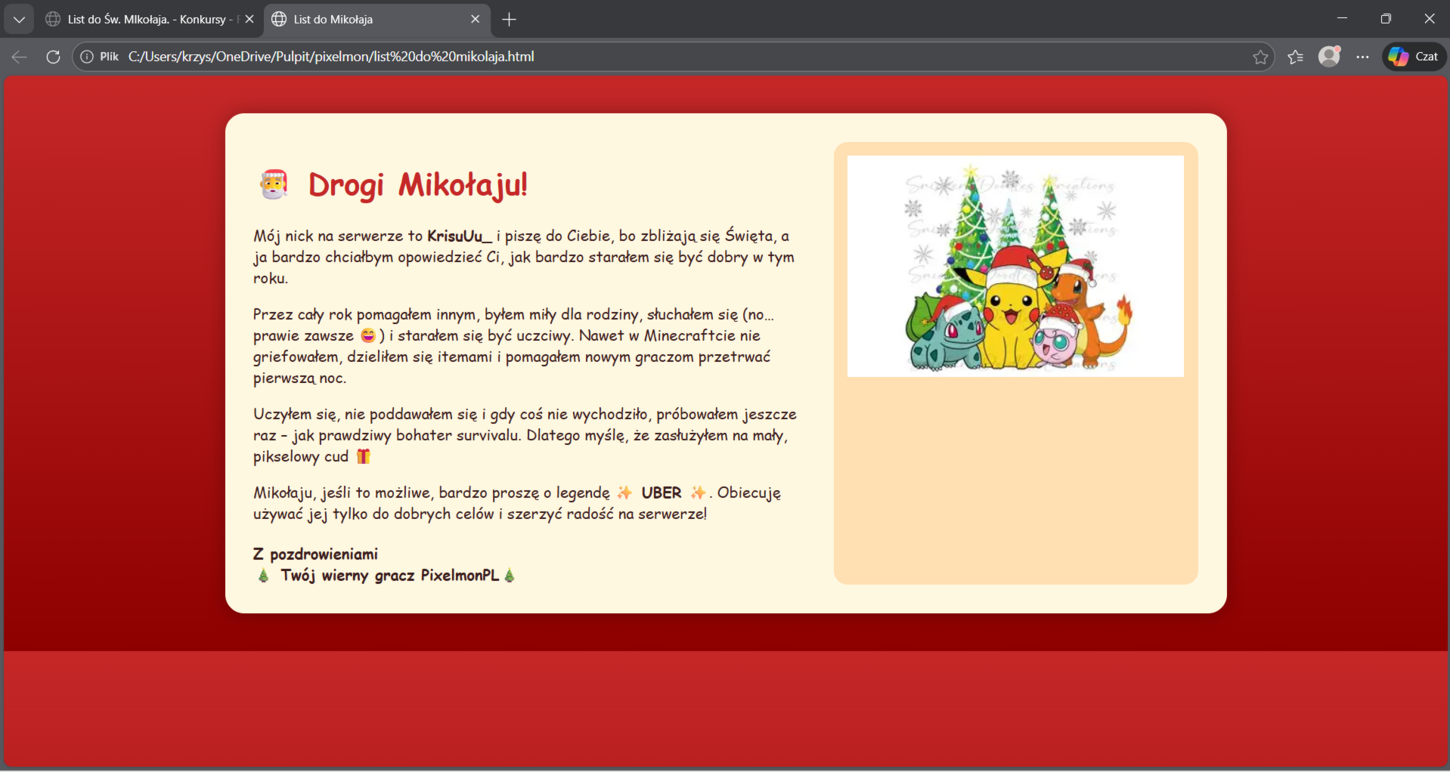Open the user profile avatar
Image resolution: width=1450 pixels, height=772 pixels.
click(1329, 57)
